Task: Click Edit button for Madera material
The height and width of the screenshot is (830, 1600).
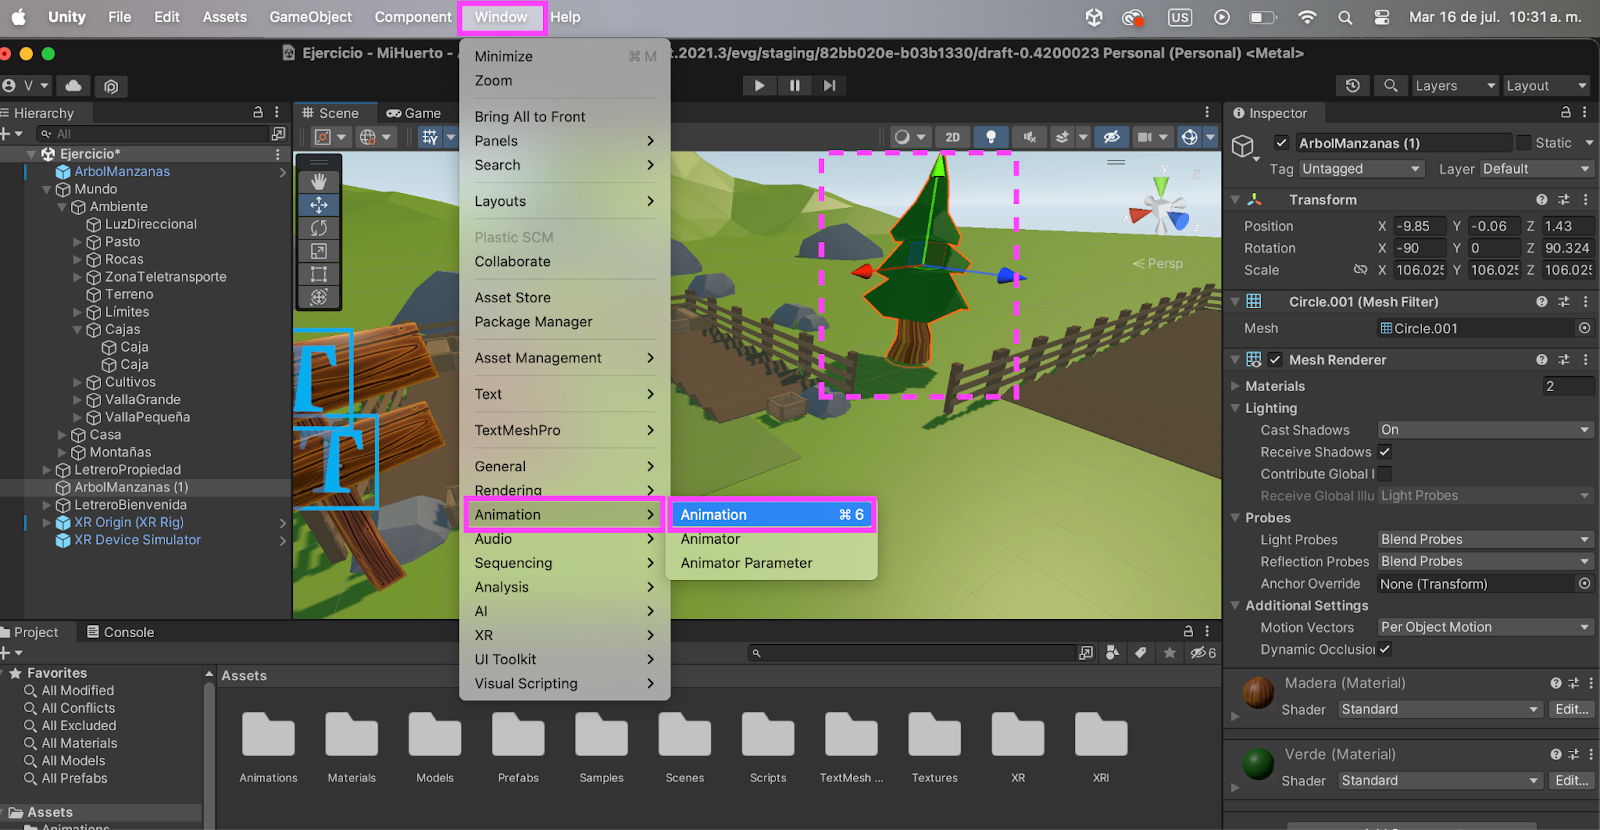Action: click(1571, 710)
